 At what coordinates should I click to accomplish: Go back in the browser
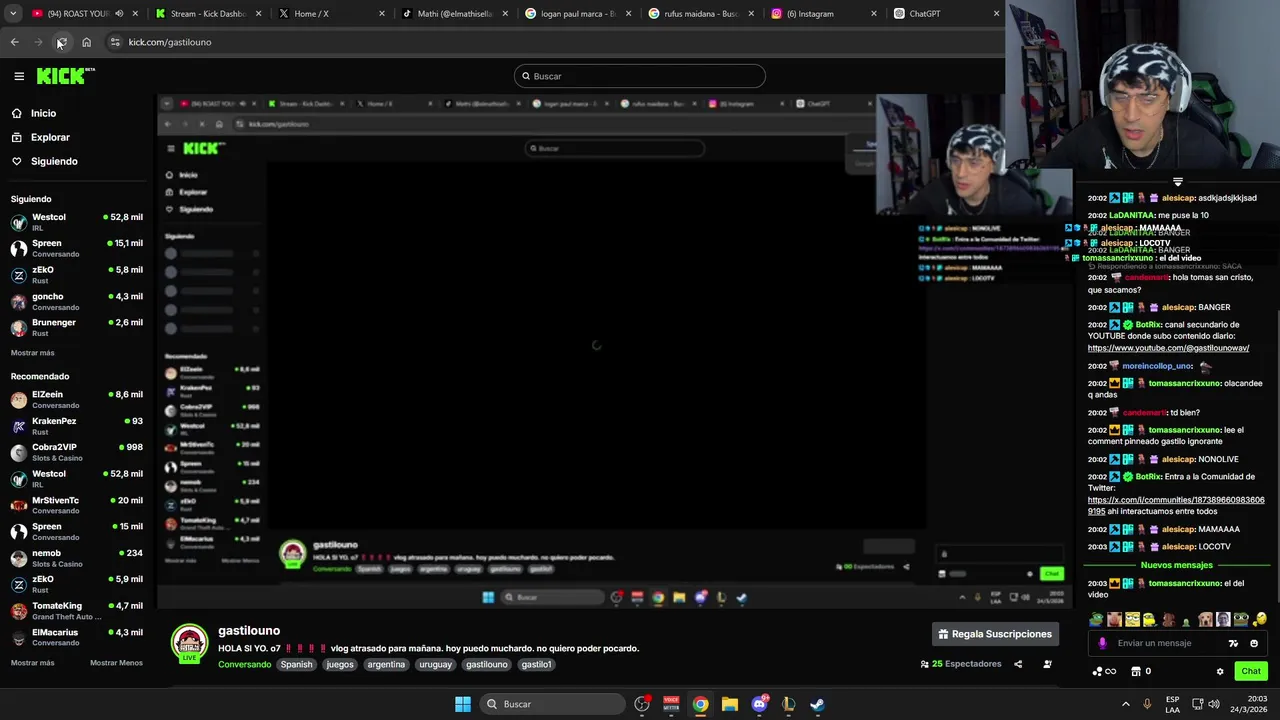[15, 42]
